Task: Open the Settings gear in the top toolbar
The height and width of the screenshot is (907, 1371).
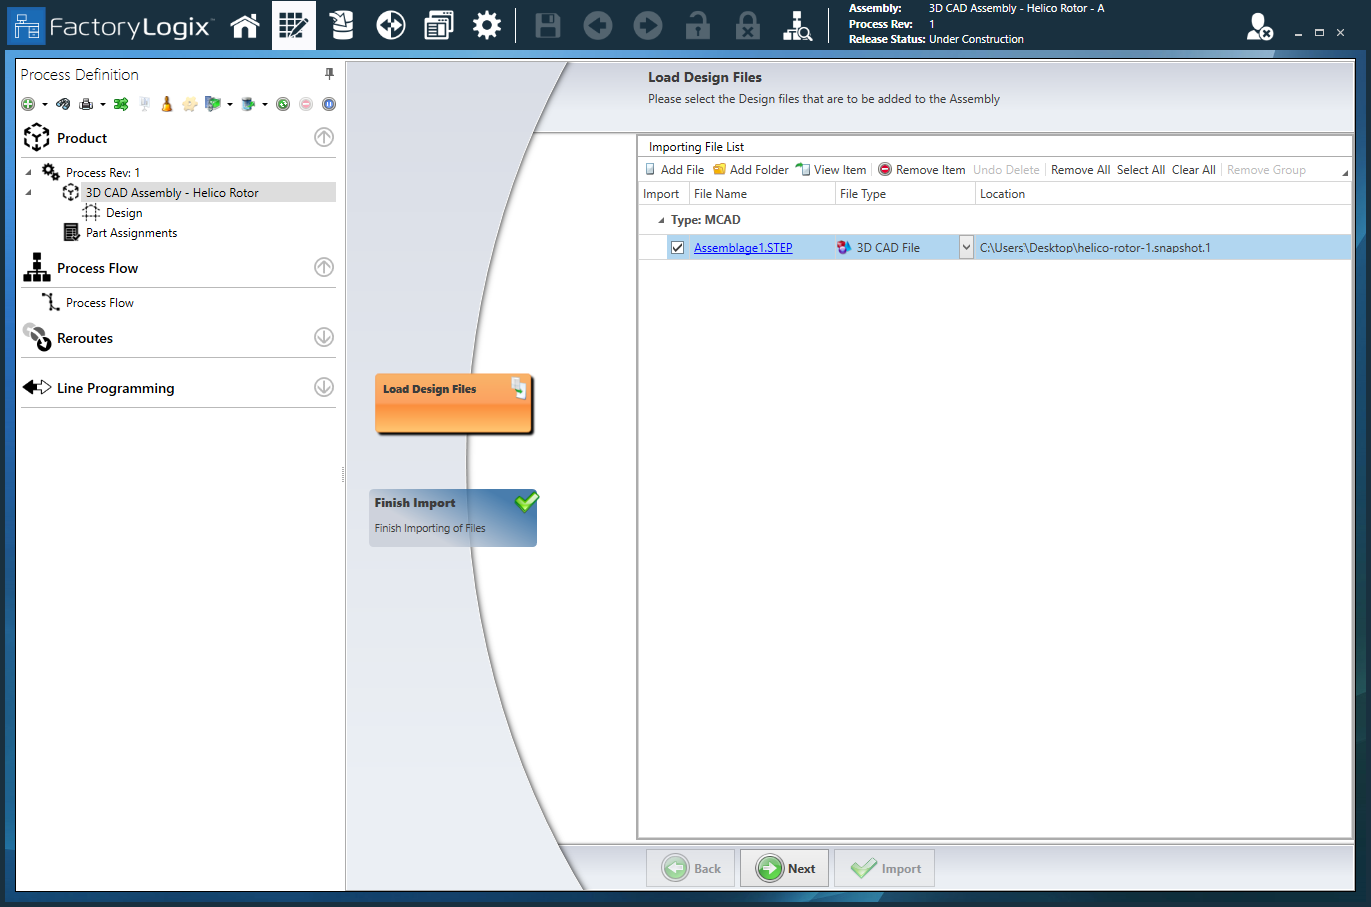Action: pyautogui.click(x=487, y=25)
